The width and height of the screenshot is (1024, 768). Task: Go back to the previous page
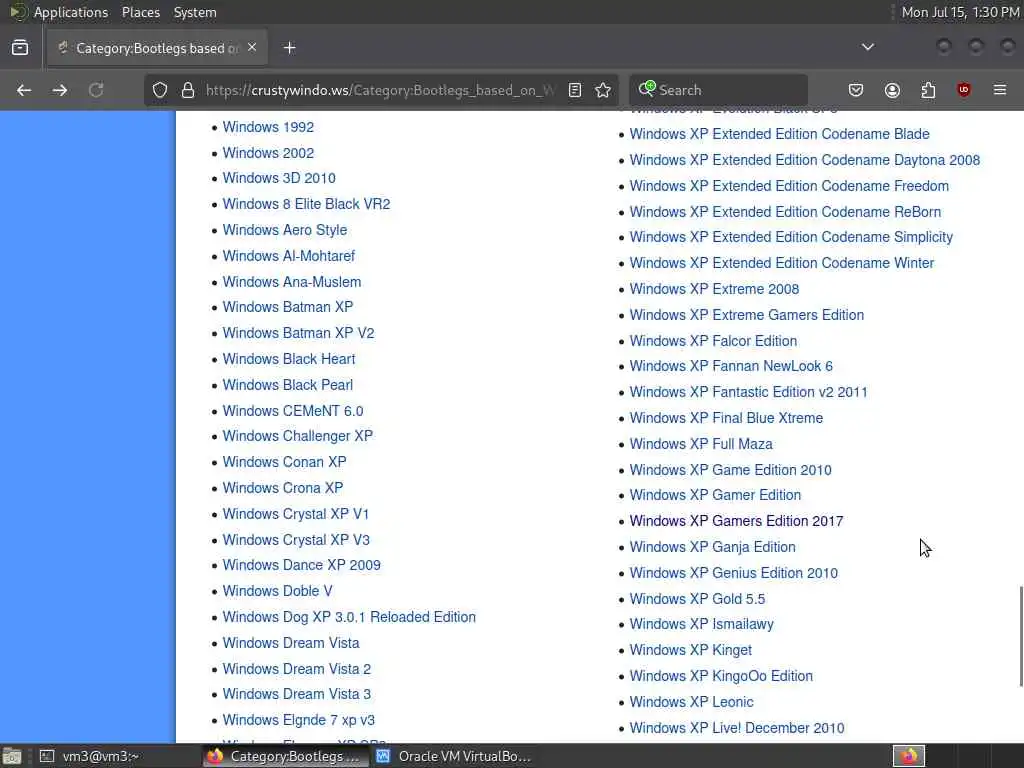point(24,90)
